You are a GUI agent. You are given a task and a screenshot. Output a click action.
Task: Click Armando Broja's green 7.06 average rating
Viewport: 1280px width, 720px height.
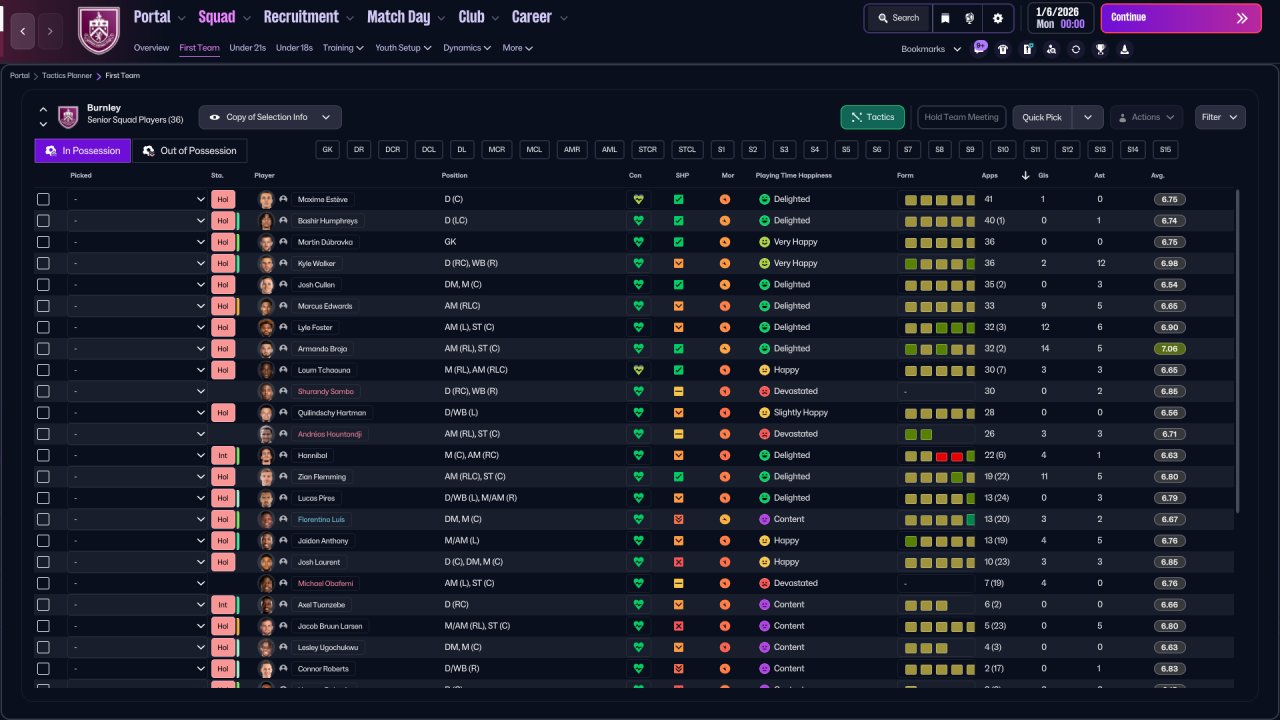1169,349
